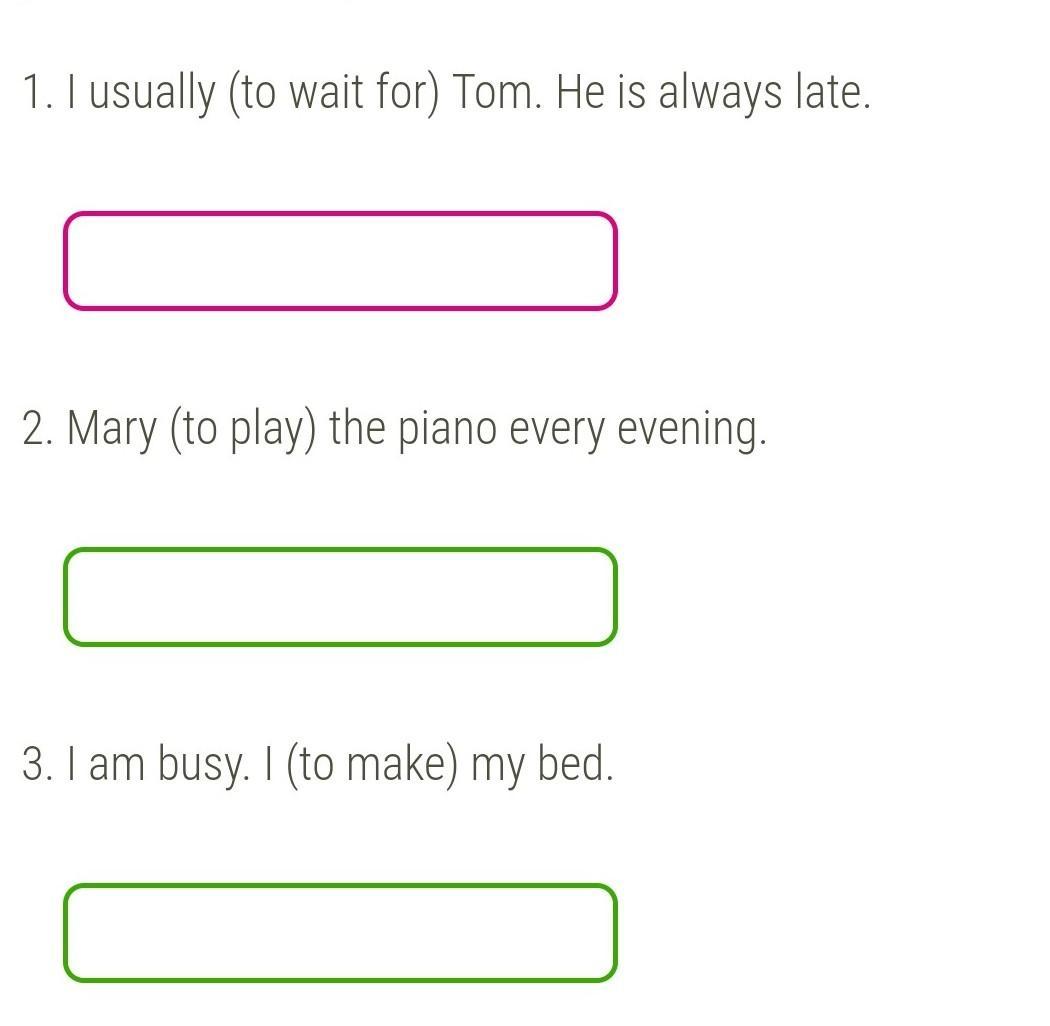This screenshot has height=1026, width=1050.
Task: Click the '(to wait for)' verb prompt
Action: 334,95
